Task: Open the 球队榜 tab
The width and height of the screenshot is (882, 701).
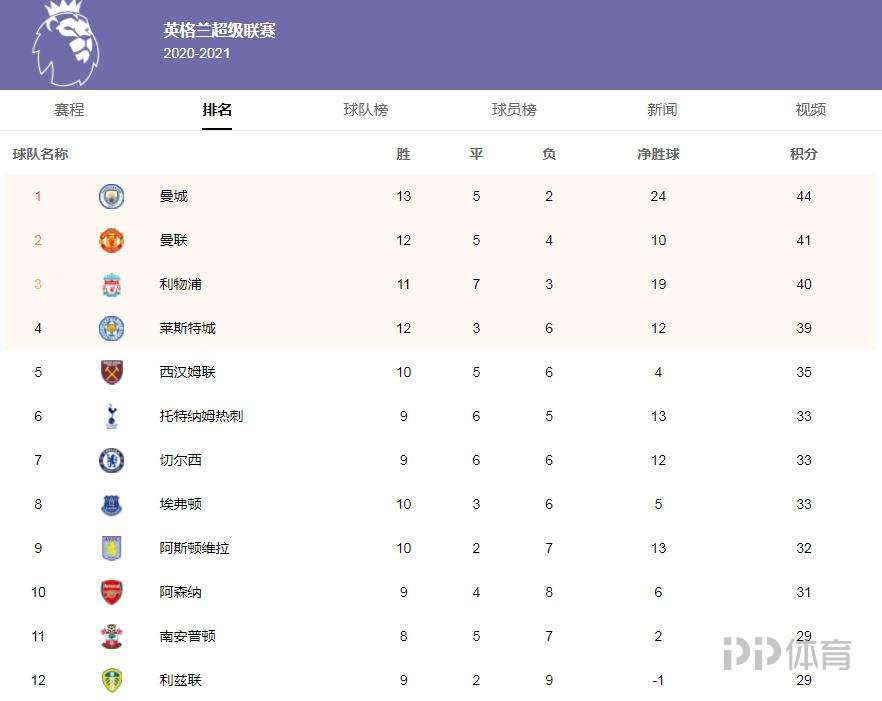Action: click(x=366, y=110)
